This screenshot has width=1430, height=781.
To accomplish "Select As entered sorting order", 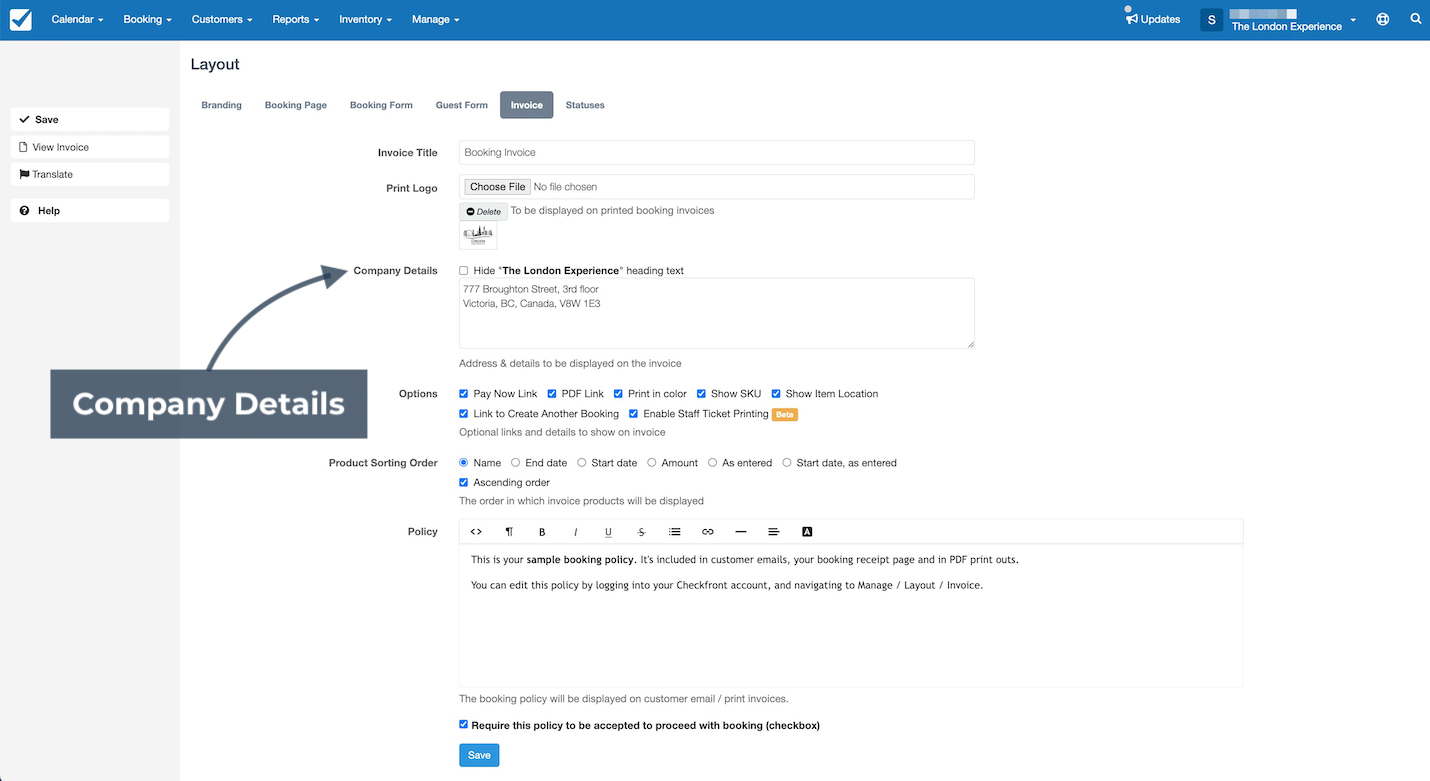I will click(x=713, y=463).
